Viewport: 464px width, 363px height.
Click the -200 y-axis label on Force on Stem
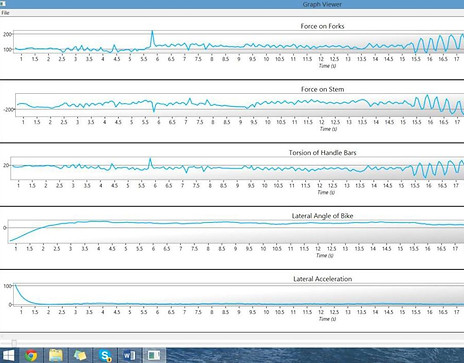pyautogui.click(x=9, y=109)
